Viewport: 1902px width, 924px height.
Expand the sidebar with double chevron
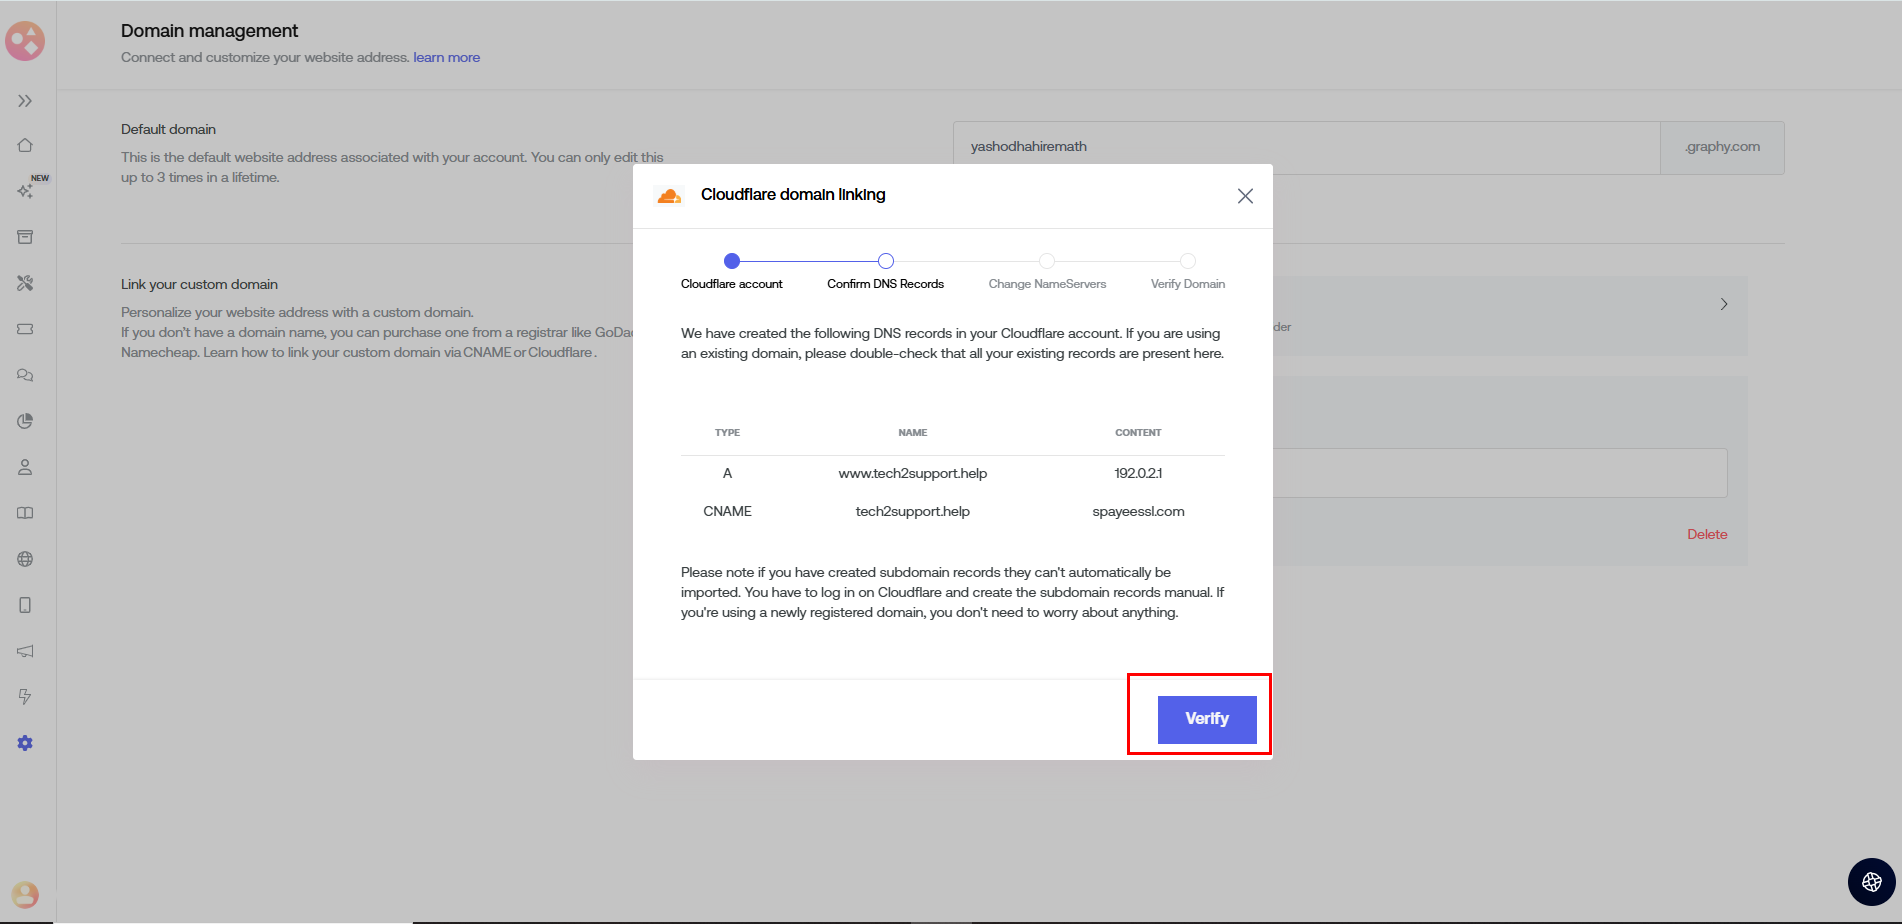[25, 101]
